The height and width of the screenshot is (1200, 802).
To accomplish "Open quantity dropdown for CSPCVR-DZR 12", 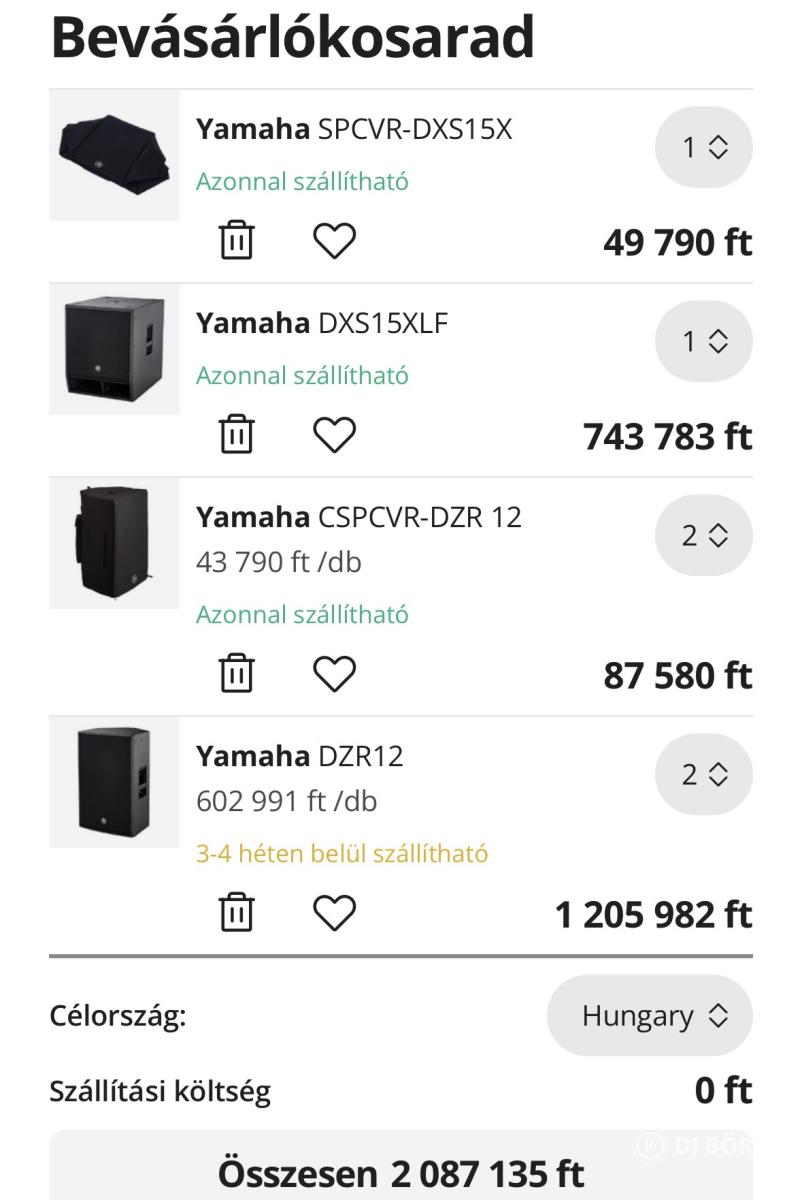I will pyautogui.click(x=703, y=536).
